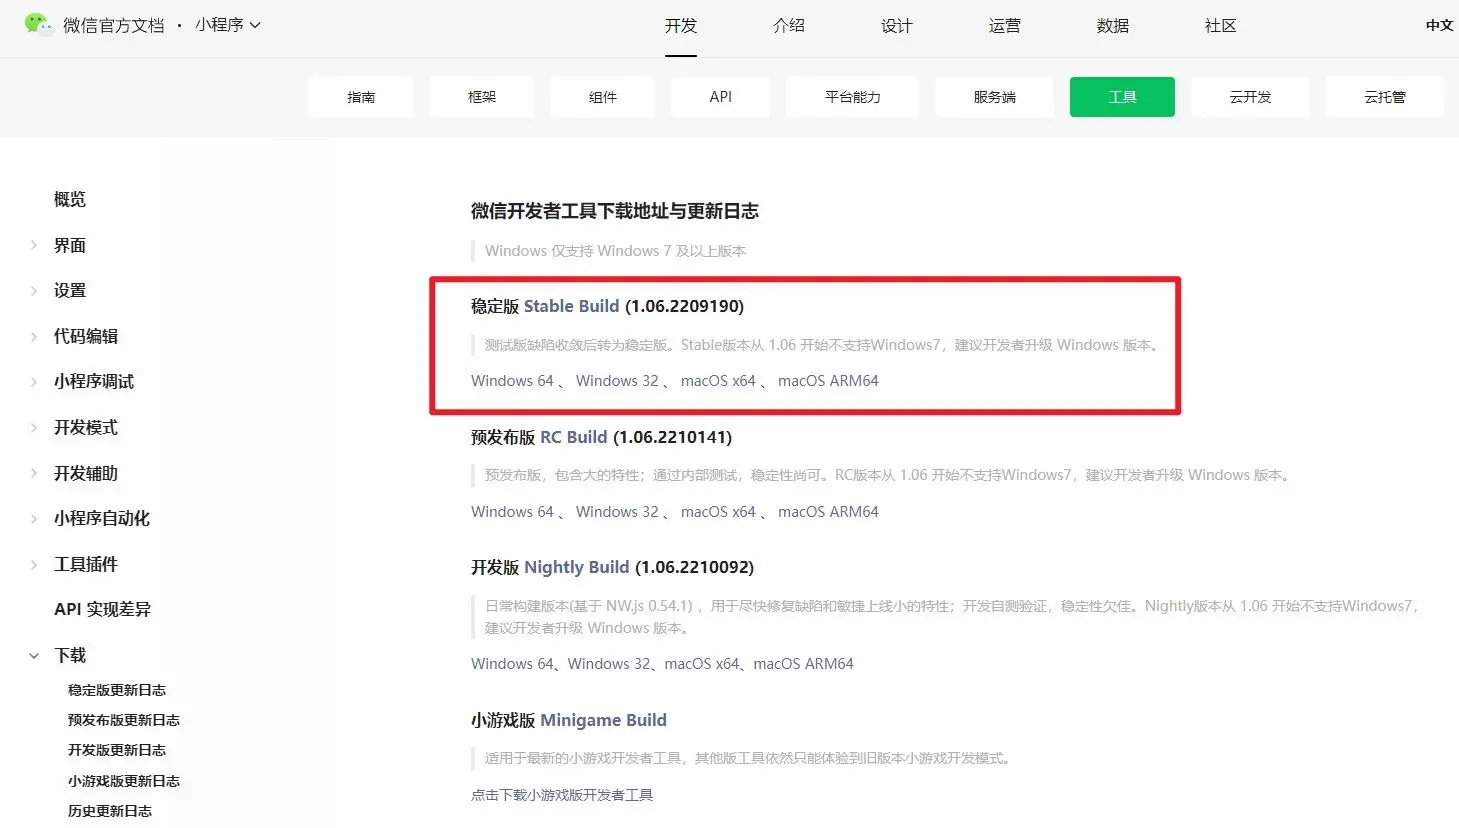This screenshot has height=828, width=1459.
Task: Open the 社区 menu item
Action: (x=1219, y=26)
